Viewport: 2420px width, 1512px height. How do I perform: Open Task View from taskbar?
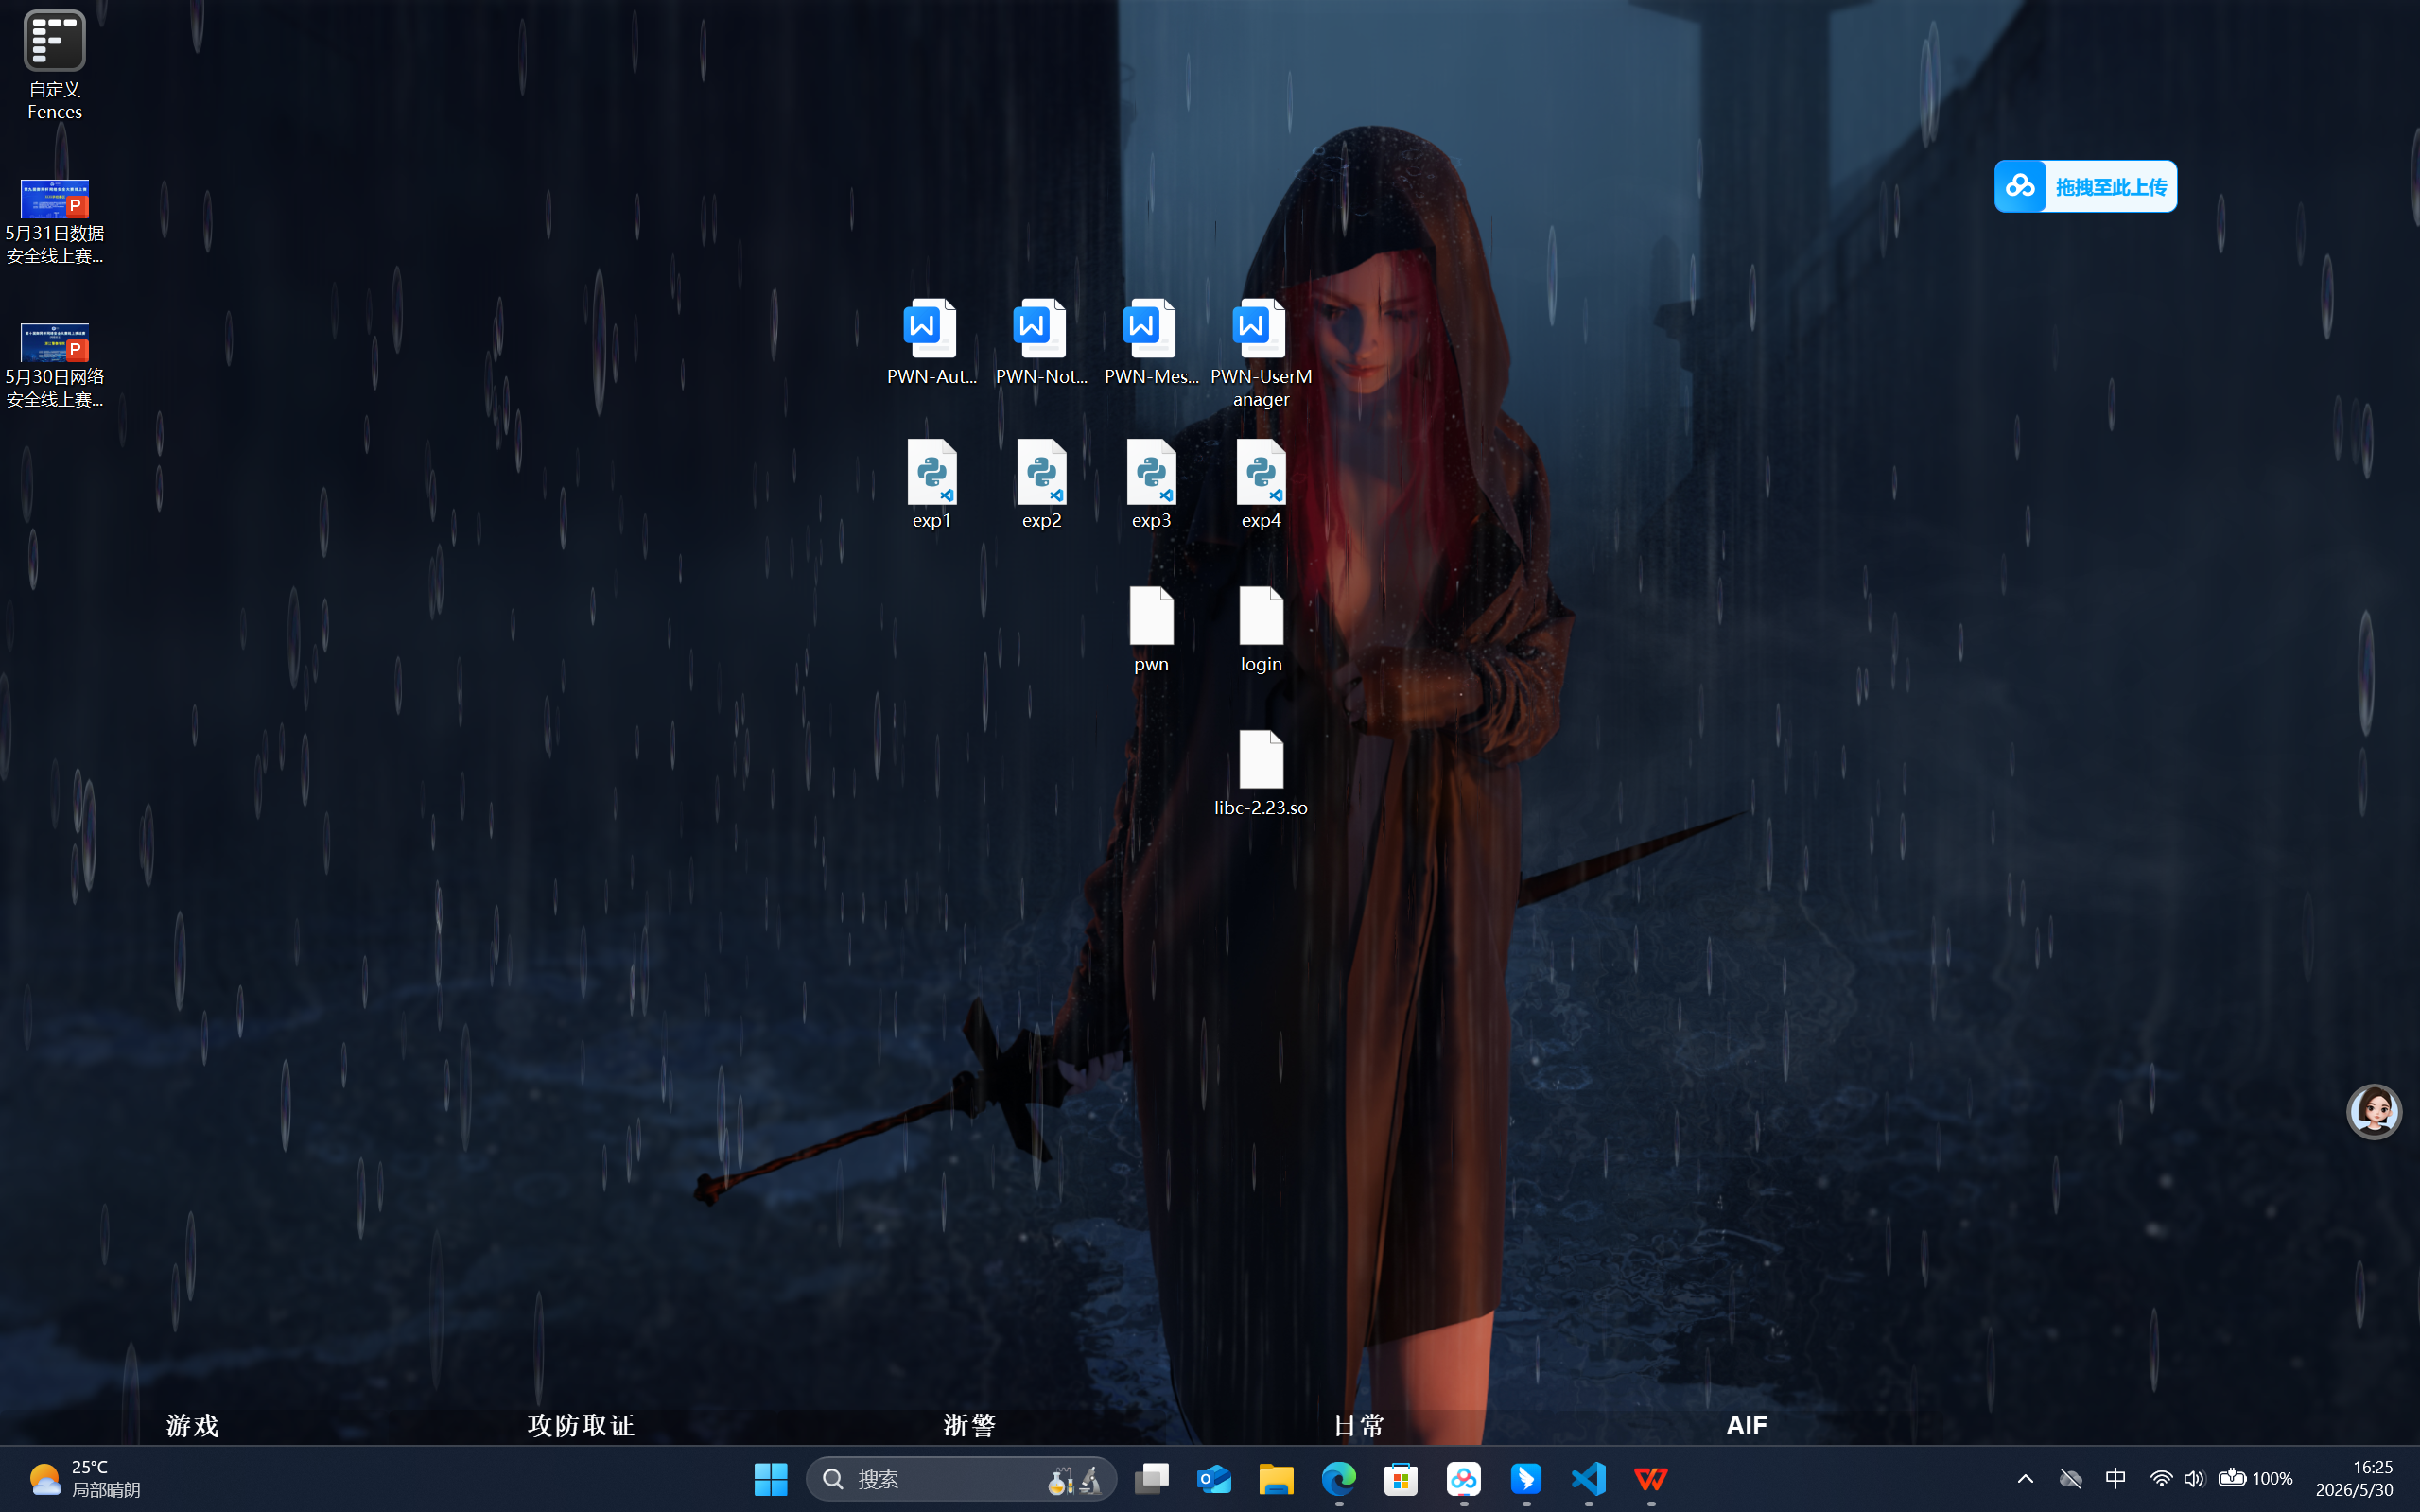[1151, 1479]
